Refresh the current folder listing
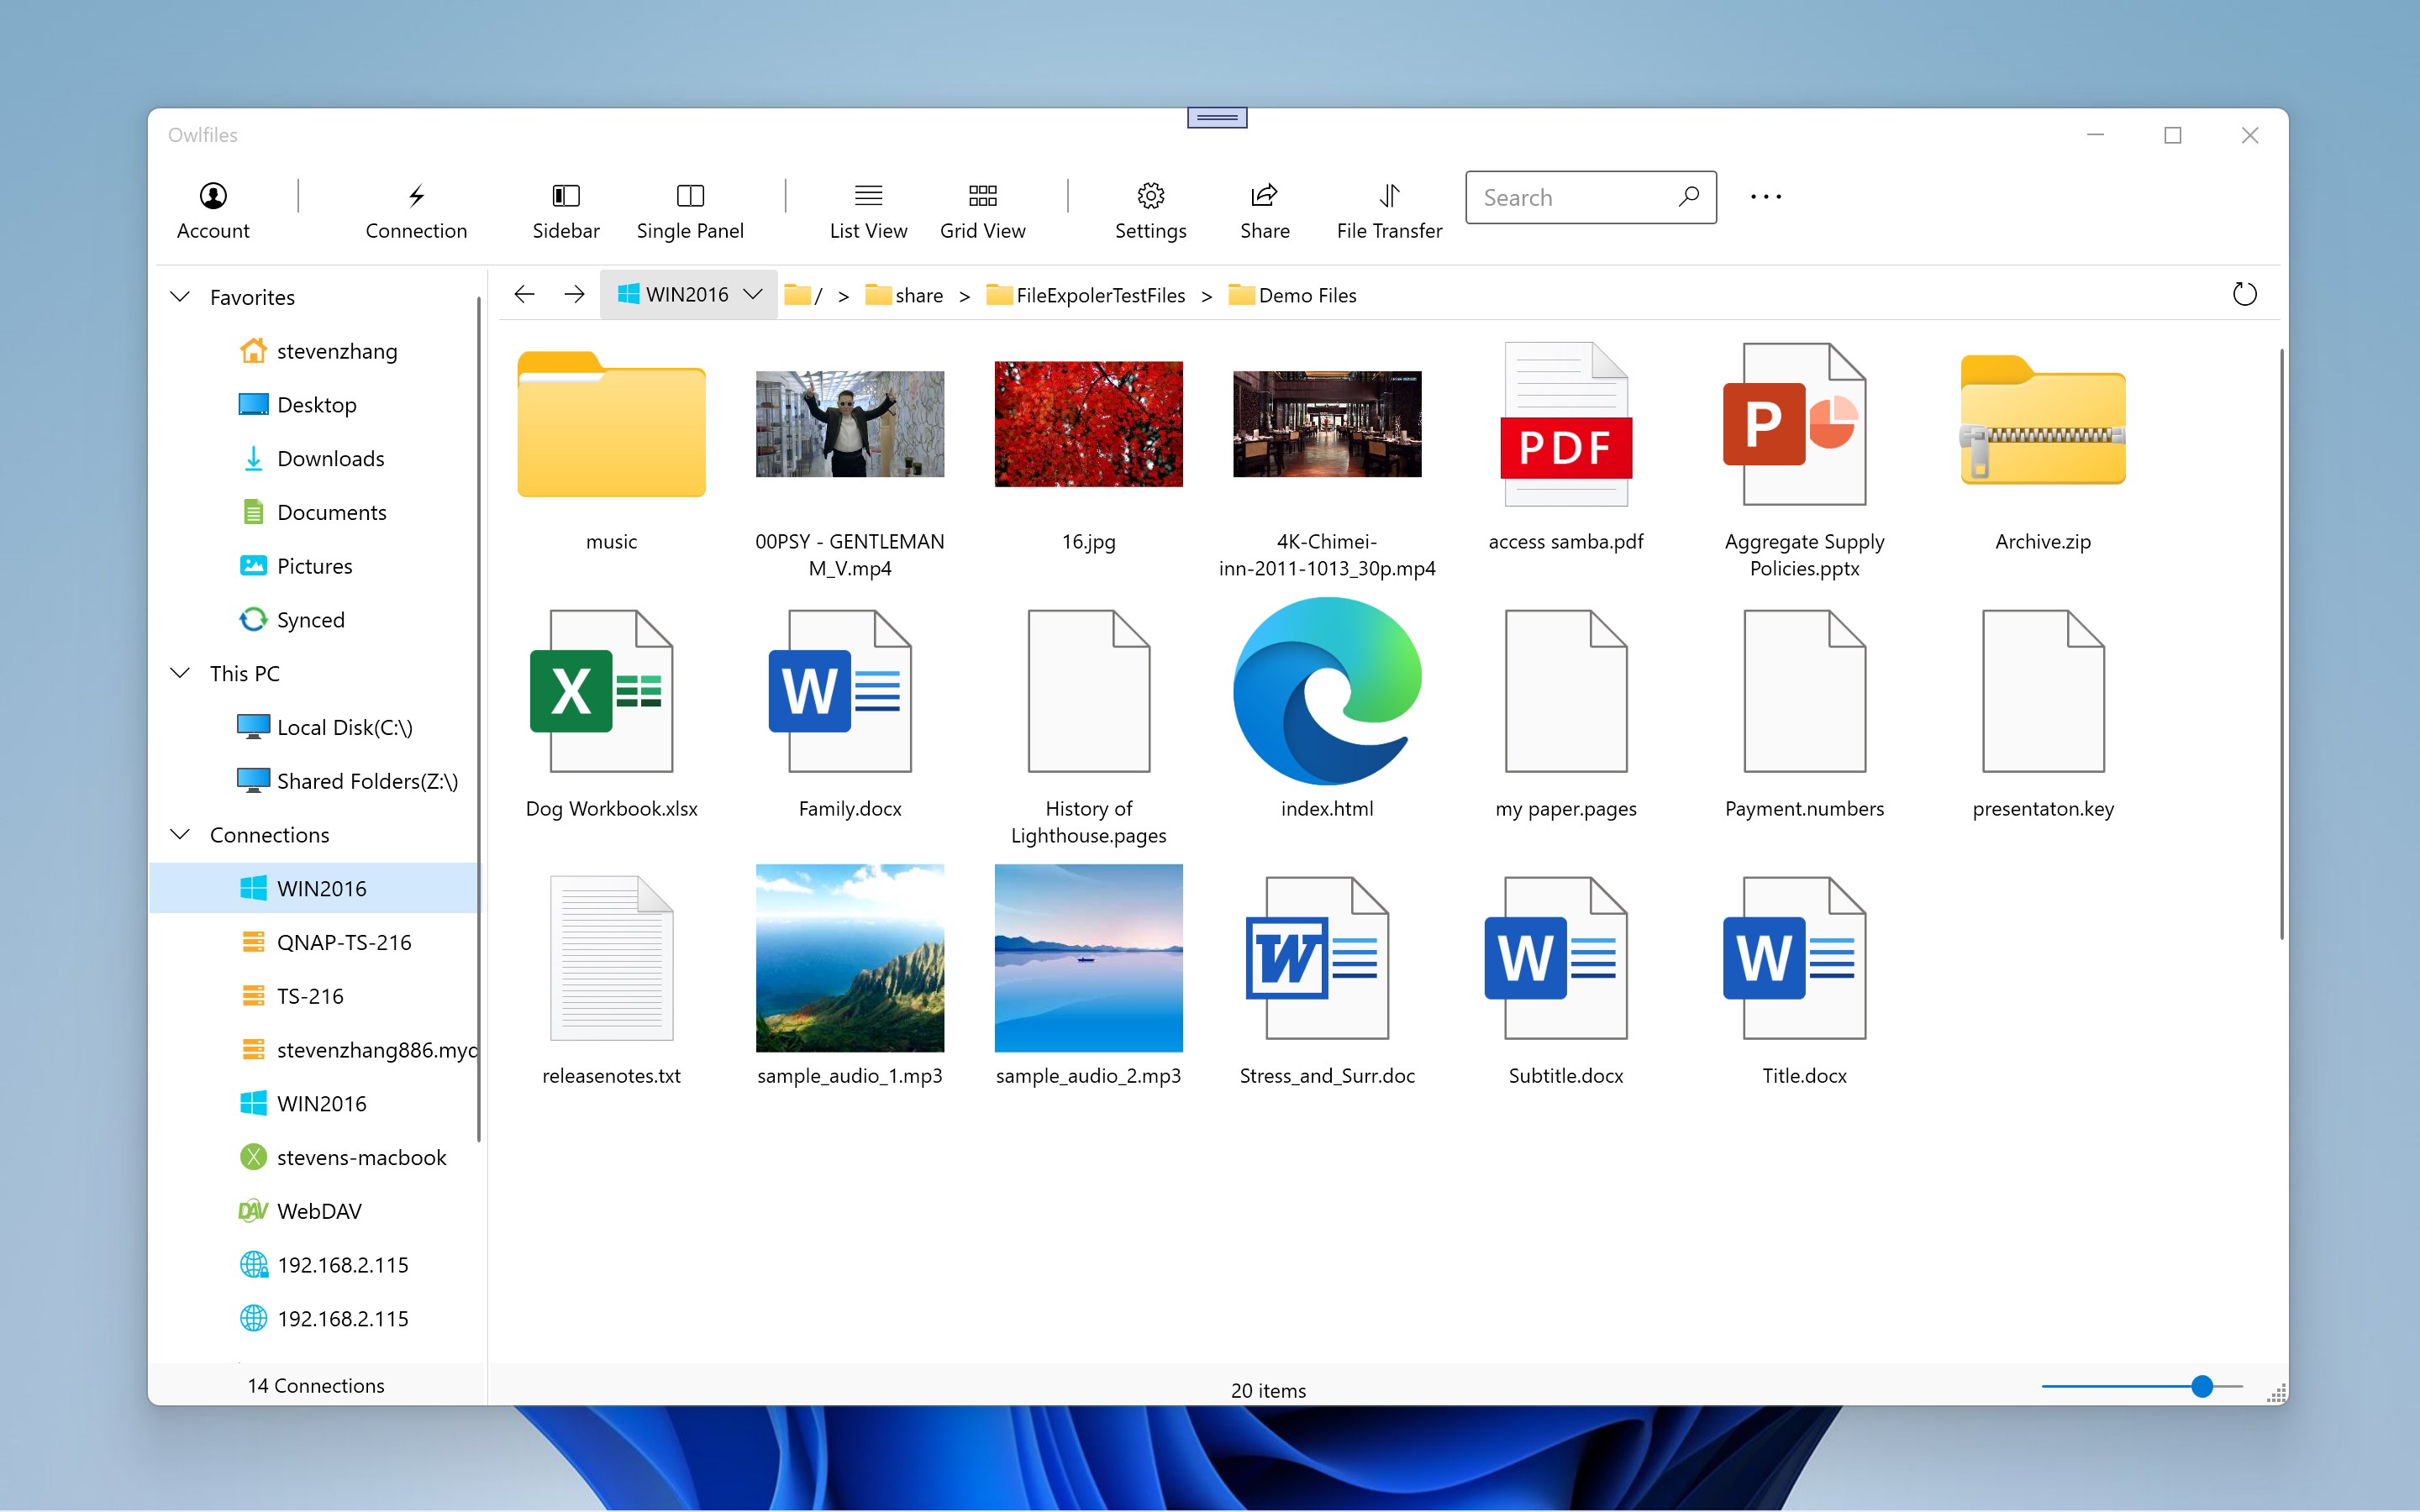2420x1512 pixels. pos(2244,294)
